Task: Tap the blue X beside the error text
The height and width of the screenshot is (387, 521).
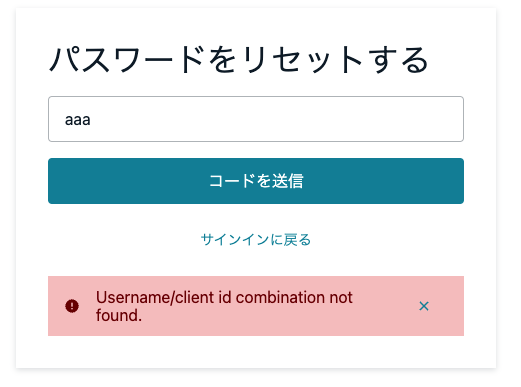Action: coord(424,306)
